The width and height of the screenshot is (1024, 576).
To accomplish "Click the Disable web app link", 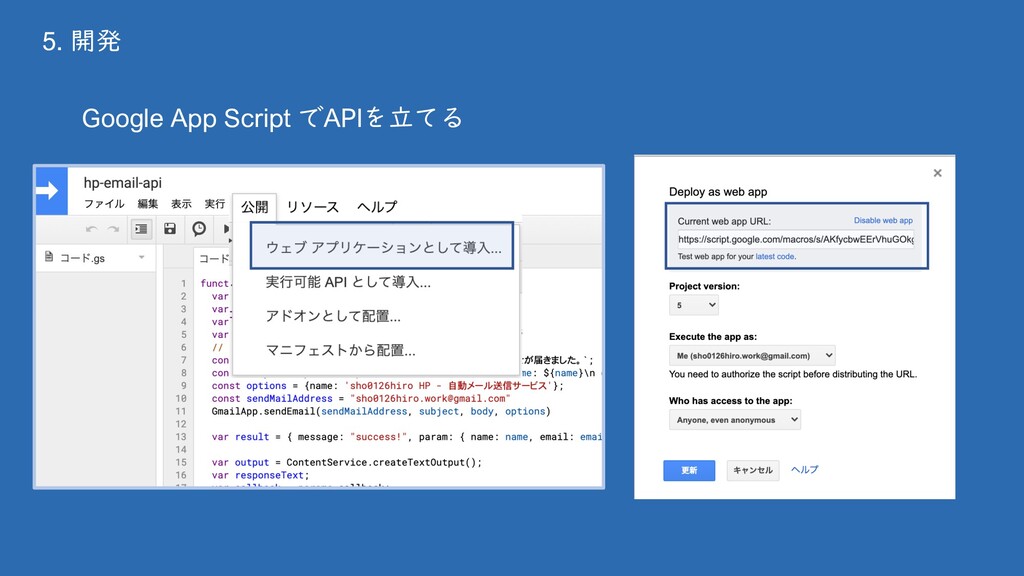I will coord(883,221).
